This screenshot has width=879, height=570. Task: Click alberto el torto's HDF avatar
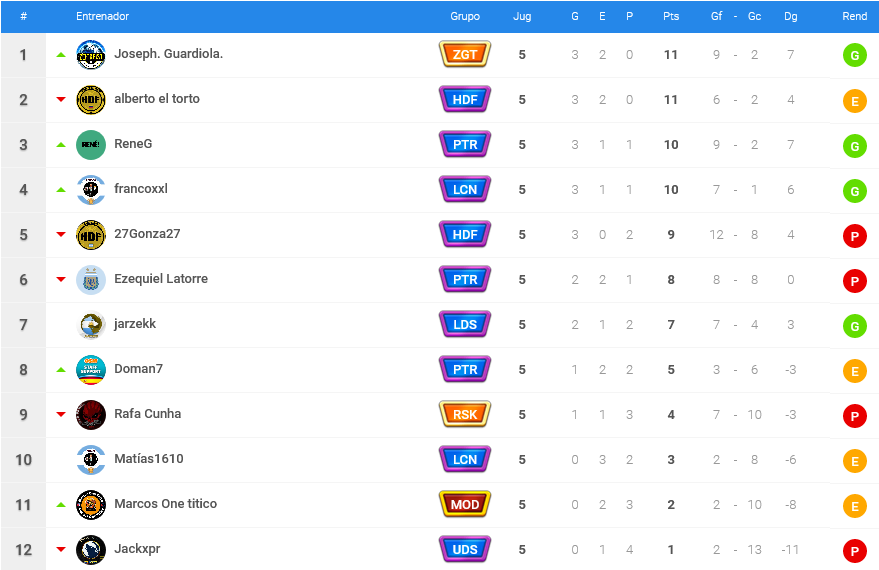coord(91,100)
